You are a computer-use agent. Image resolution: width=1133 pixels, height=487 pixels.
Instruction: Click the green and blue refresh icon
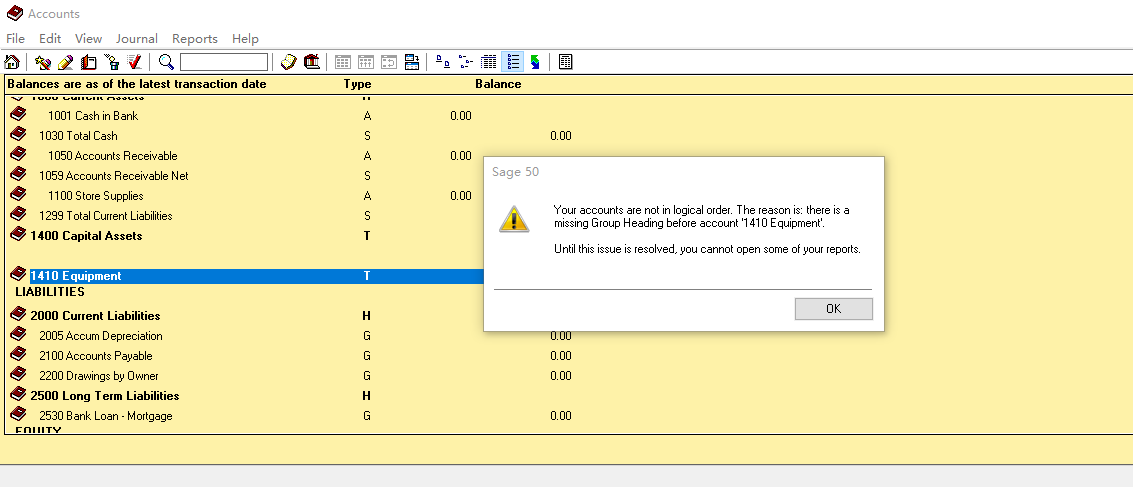(535, 62)
